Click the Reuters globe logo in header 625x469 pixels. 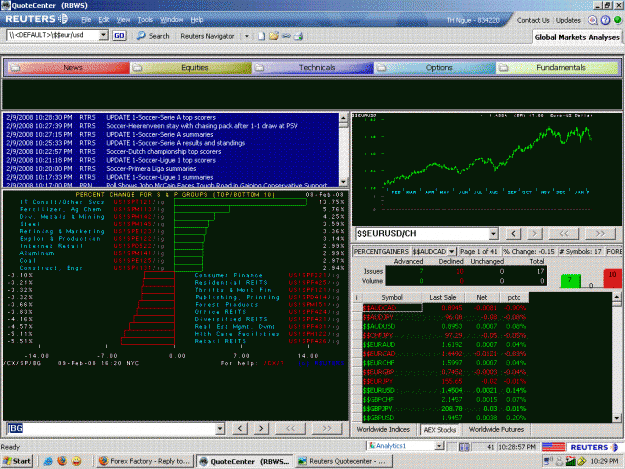(63, 19)
